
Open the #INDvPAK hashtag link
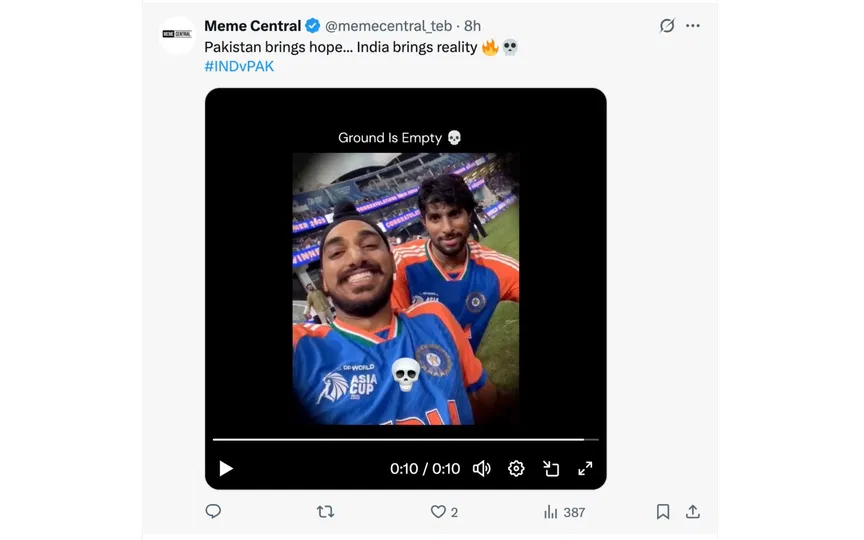tap(239, 66)
